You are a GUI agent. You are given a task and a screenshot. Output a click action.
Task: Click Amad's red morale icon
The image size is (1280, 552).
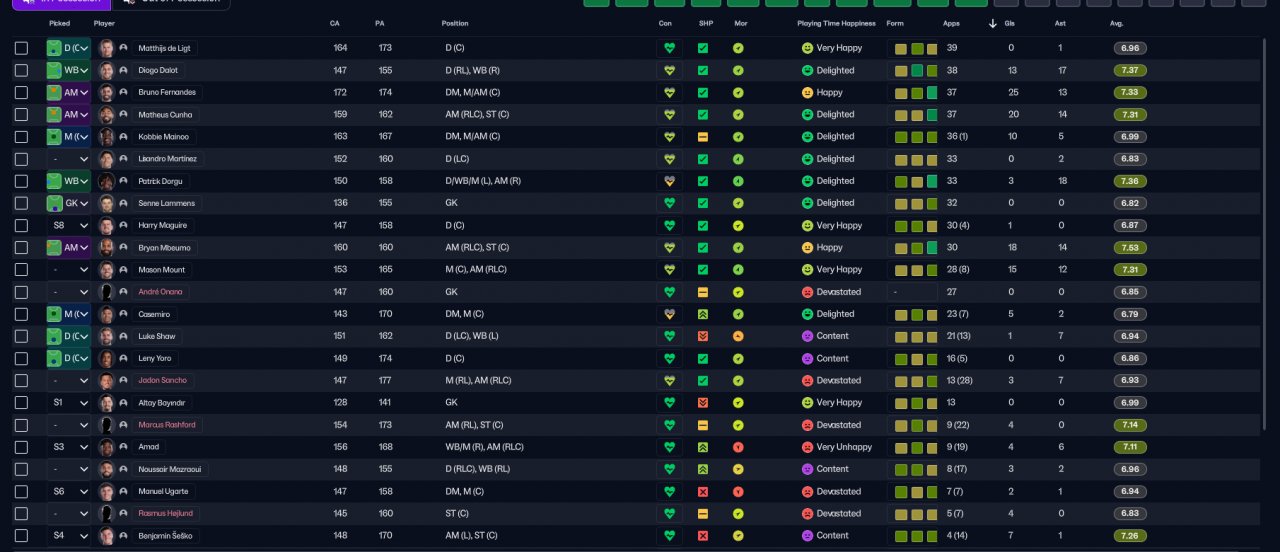click(x=738, y=447)
